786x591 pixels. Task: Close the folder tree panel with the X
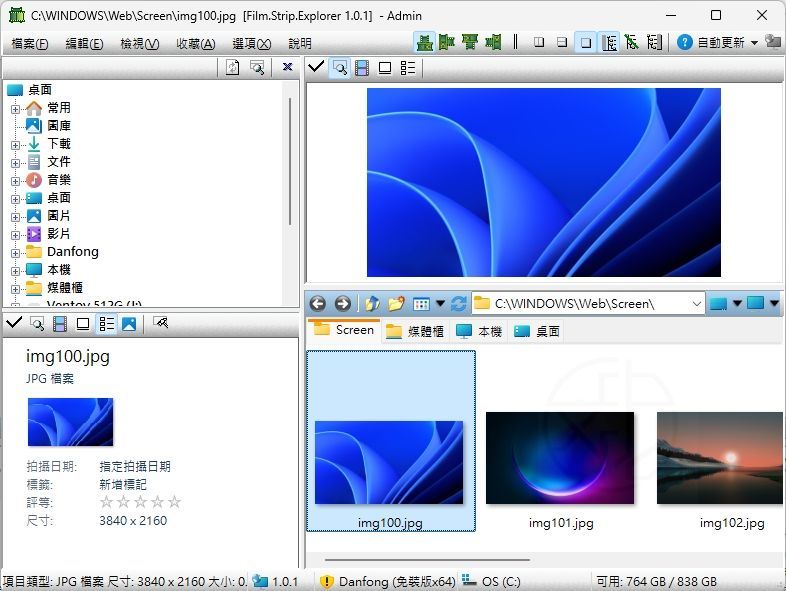tap(287, 68)
